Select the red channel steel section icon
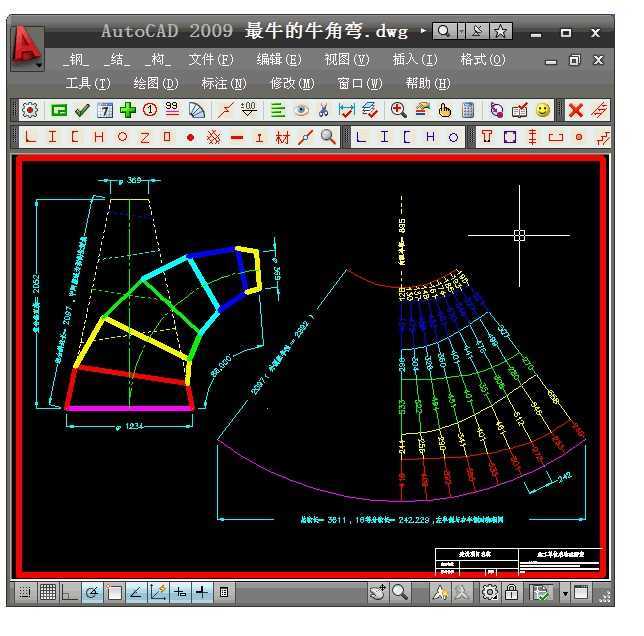This screenshot has width=644, height=636. point(75,136)
